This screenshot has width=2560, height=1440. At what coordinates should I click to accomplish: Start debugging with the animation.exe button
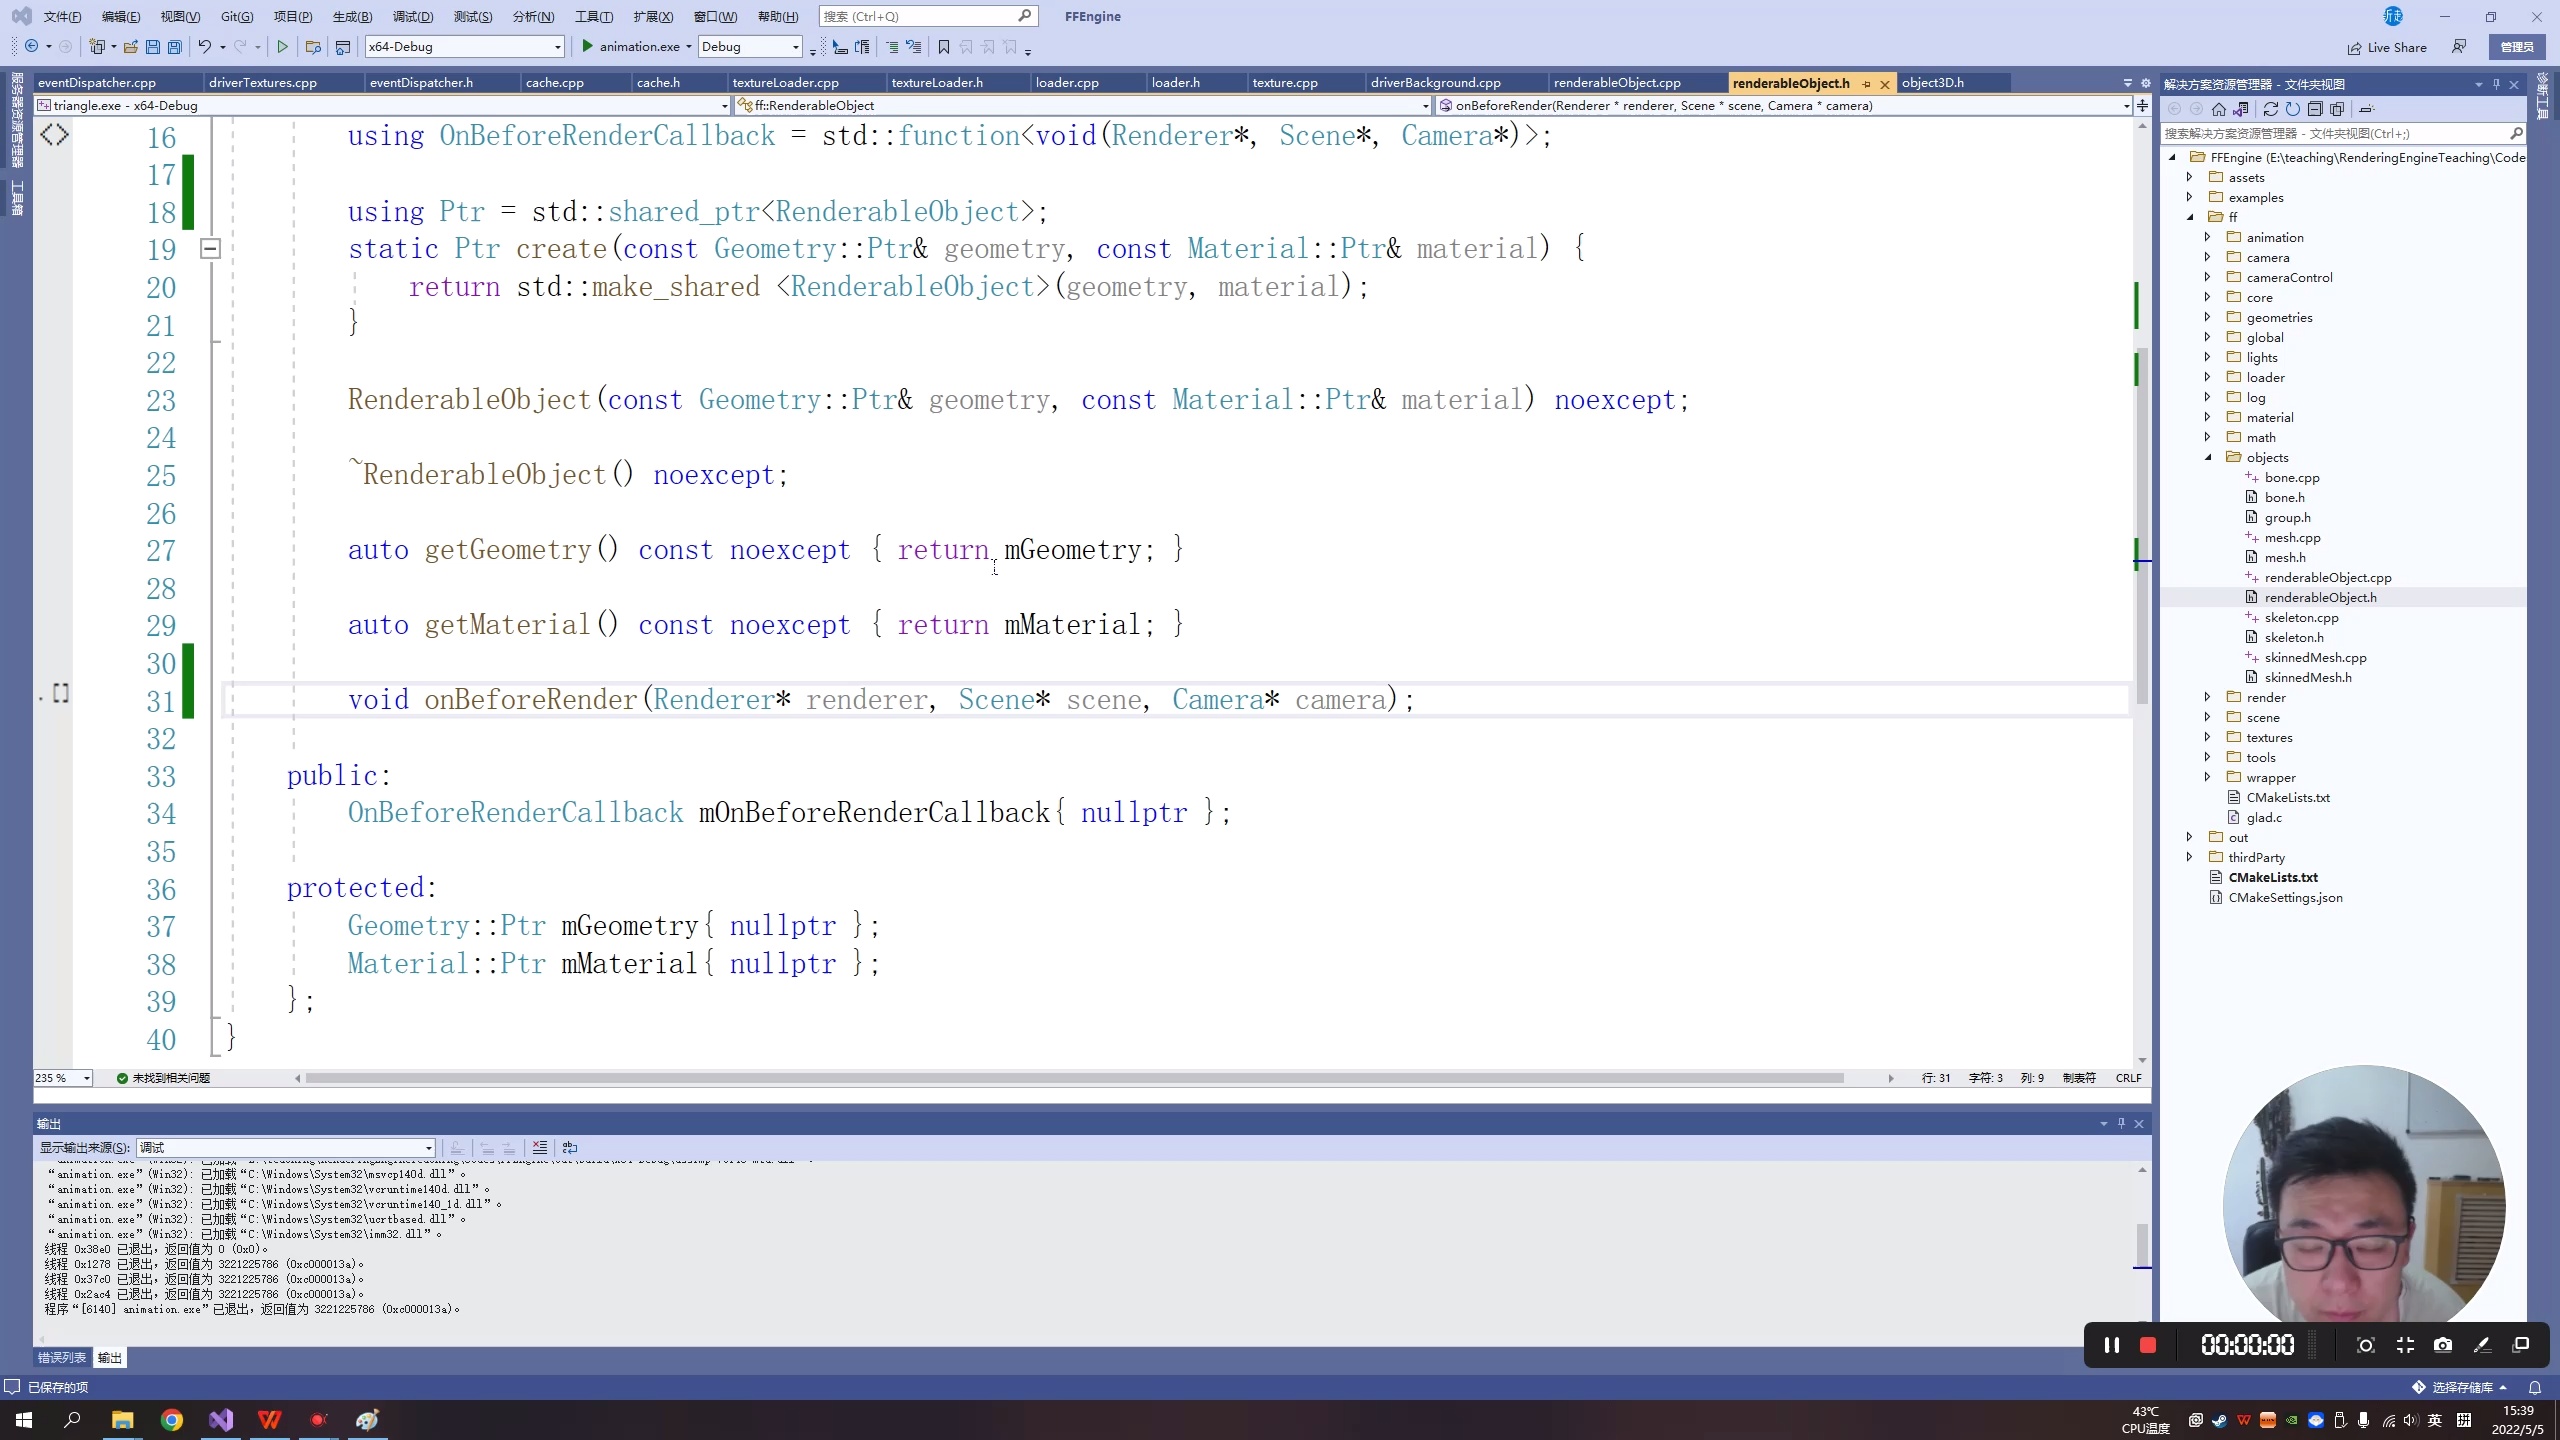[630, 47]
